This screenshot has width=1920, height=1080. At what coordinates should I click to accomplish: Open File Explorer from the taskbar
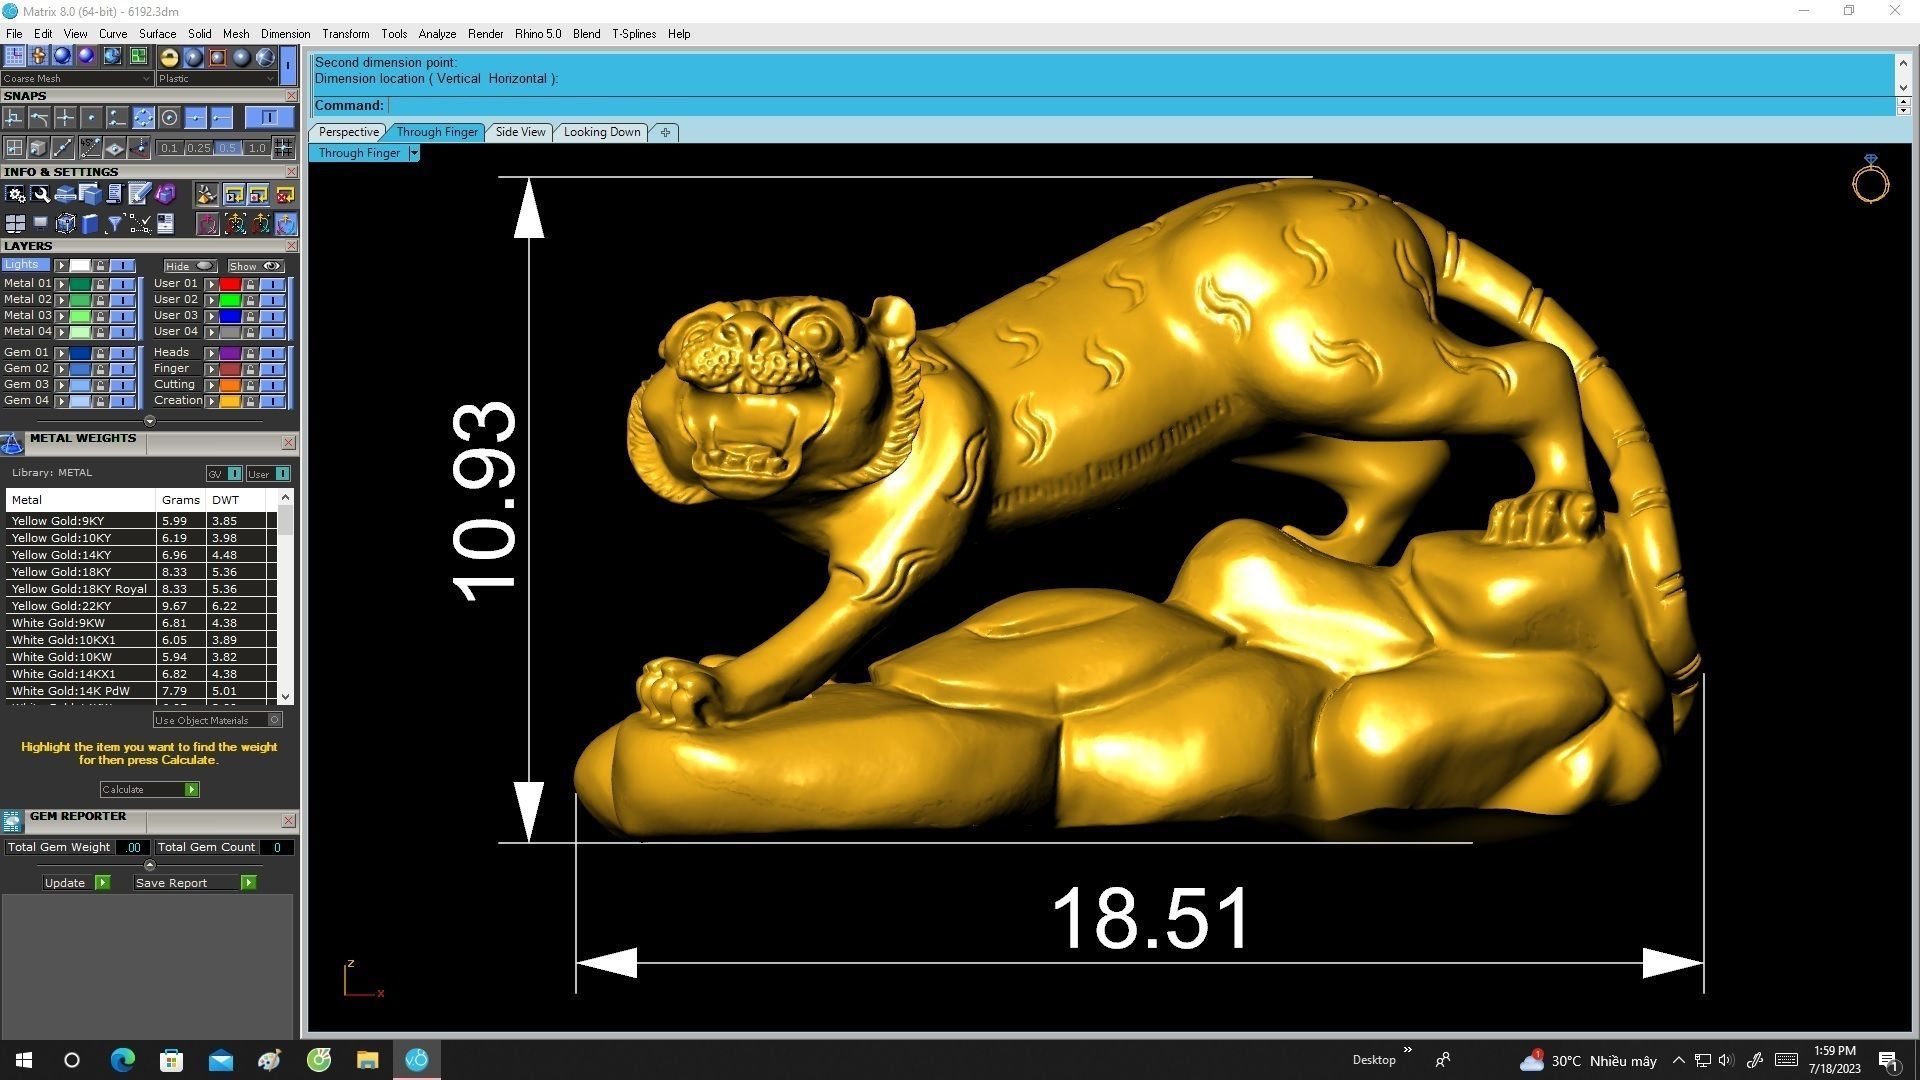[367, 1060]
